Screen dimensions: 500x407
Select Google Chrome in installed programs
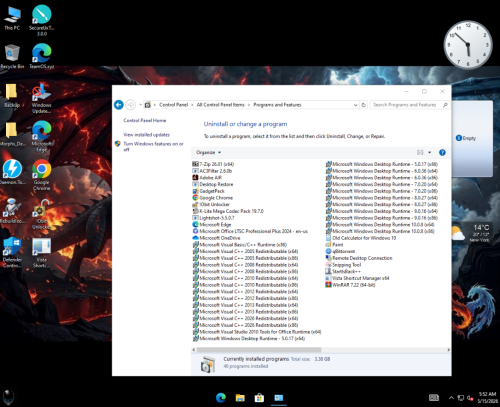click(213, 198)
